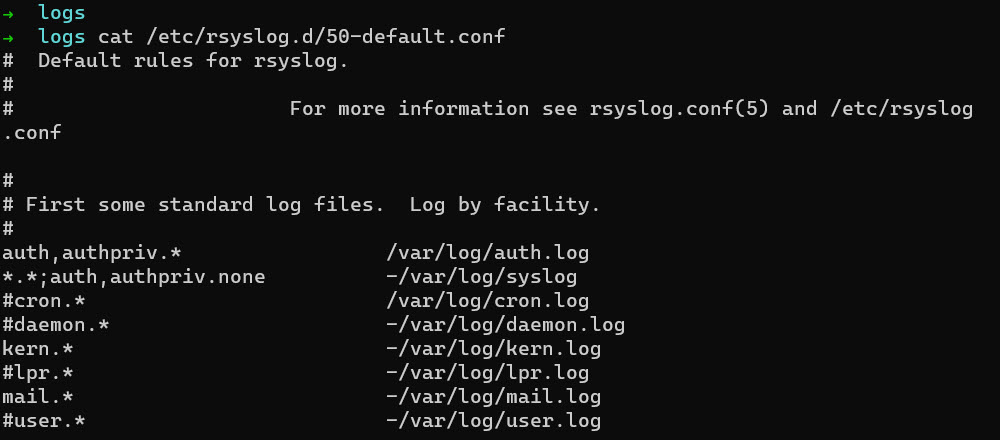Click the commented #lpr.* rule
This screenshot has width=1000, height=440.
[38, 373]
